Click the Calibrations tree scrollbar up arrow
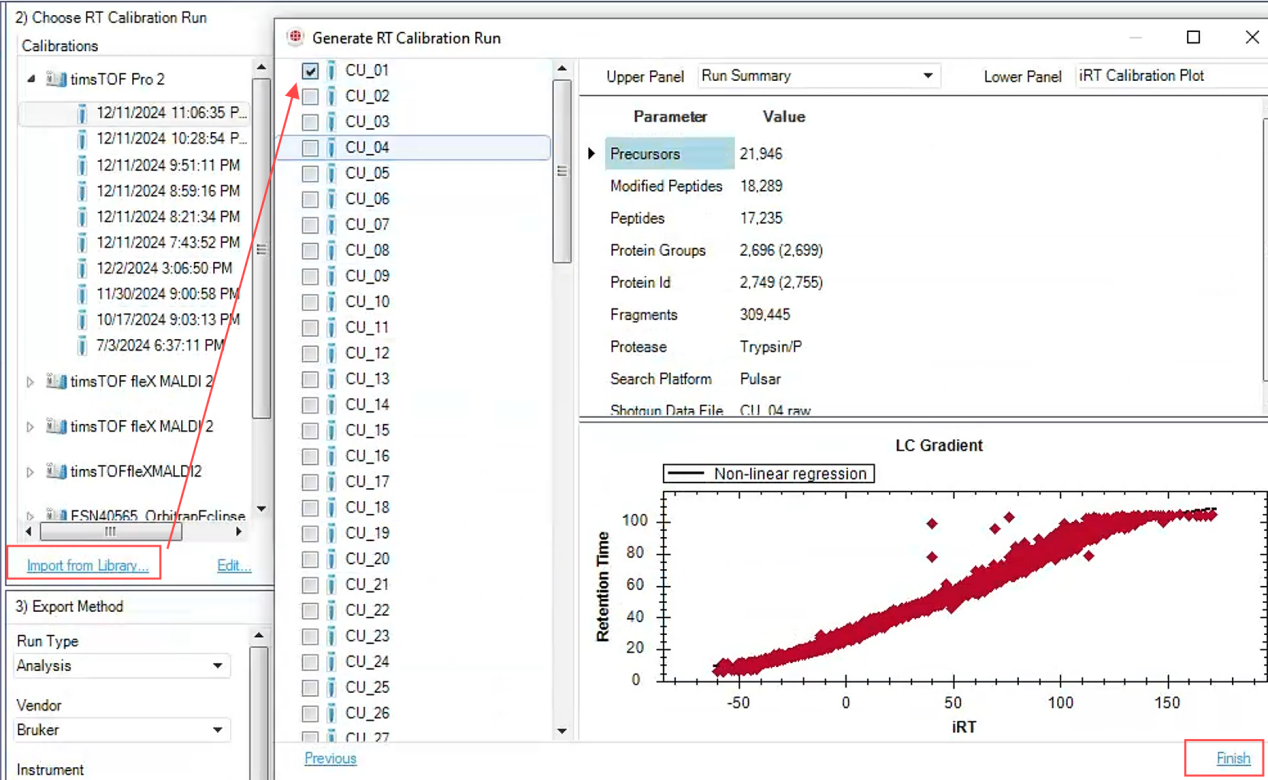 tap(262, 68)
